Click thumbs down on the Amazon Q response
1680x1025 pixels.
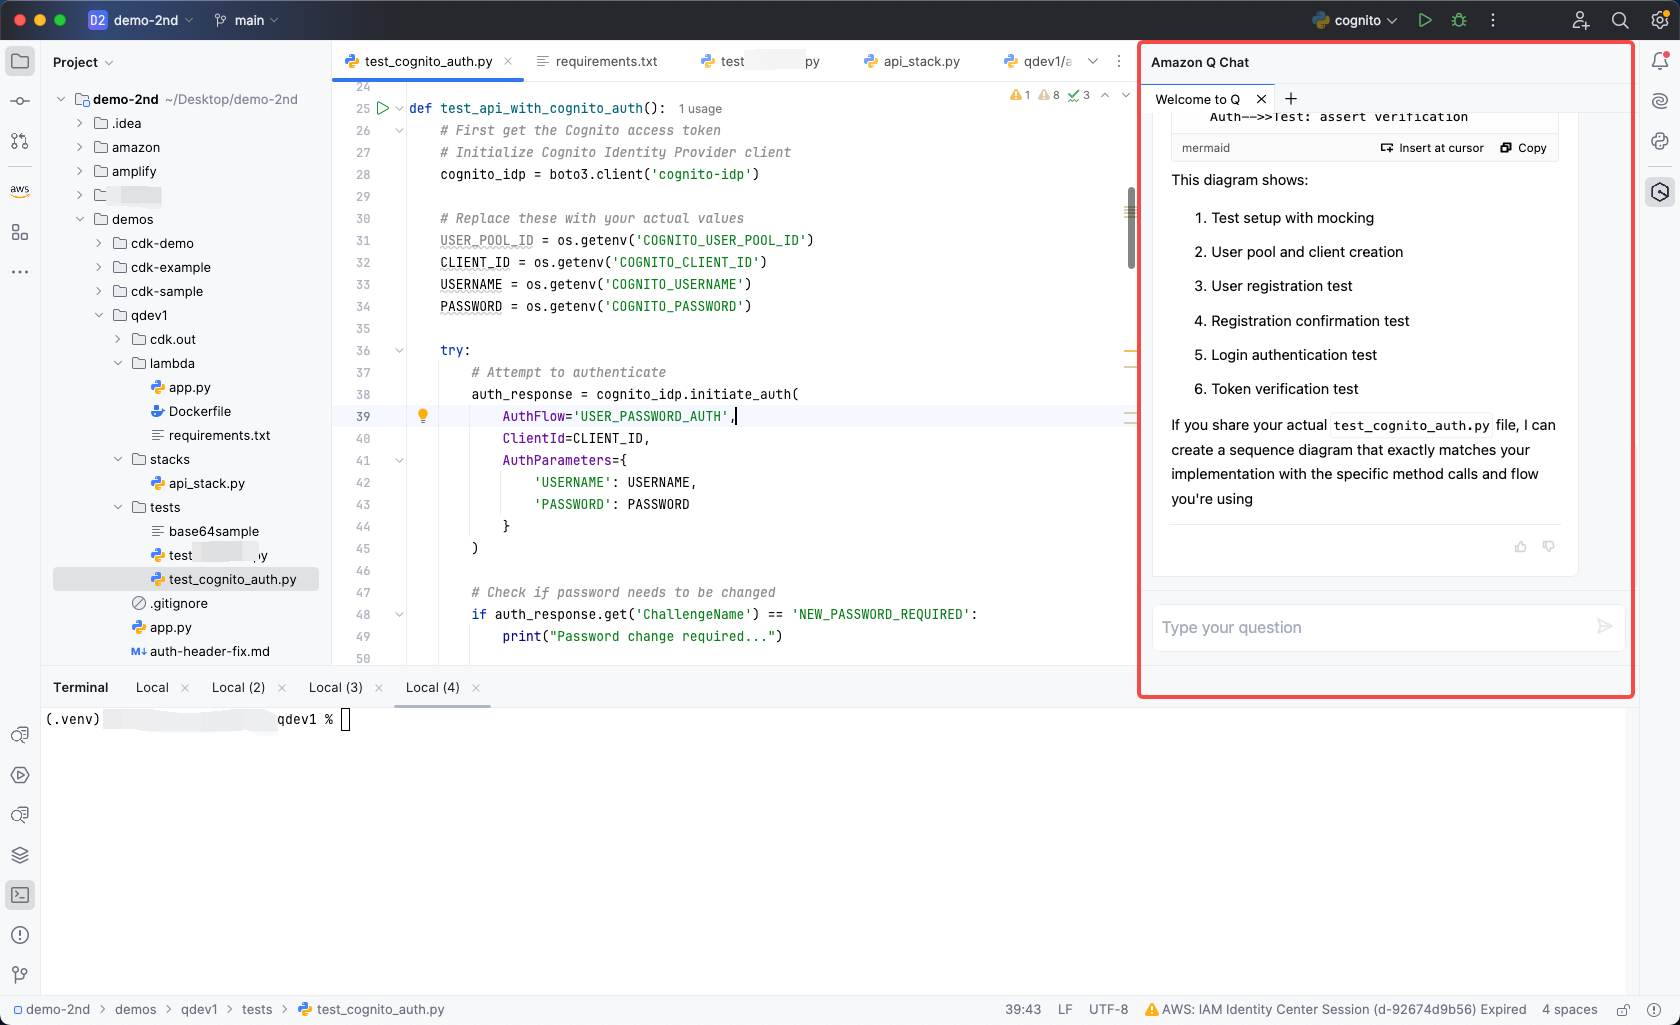tap(1549, 547)
